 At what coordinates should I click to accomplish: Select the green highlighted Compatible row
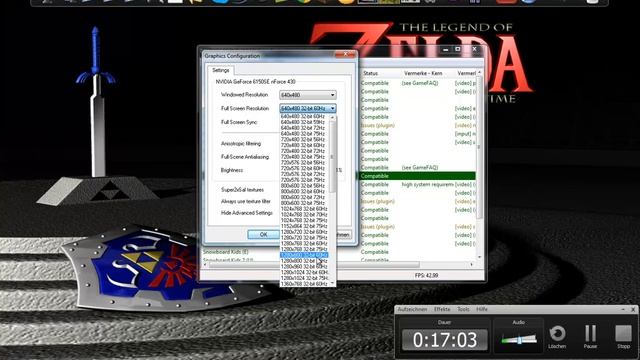[x=418, y=176]
